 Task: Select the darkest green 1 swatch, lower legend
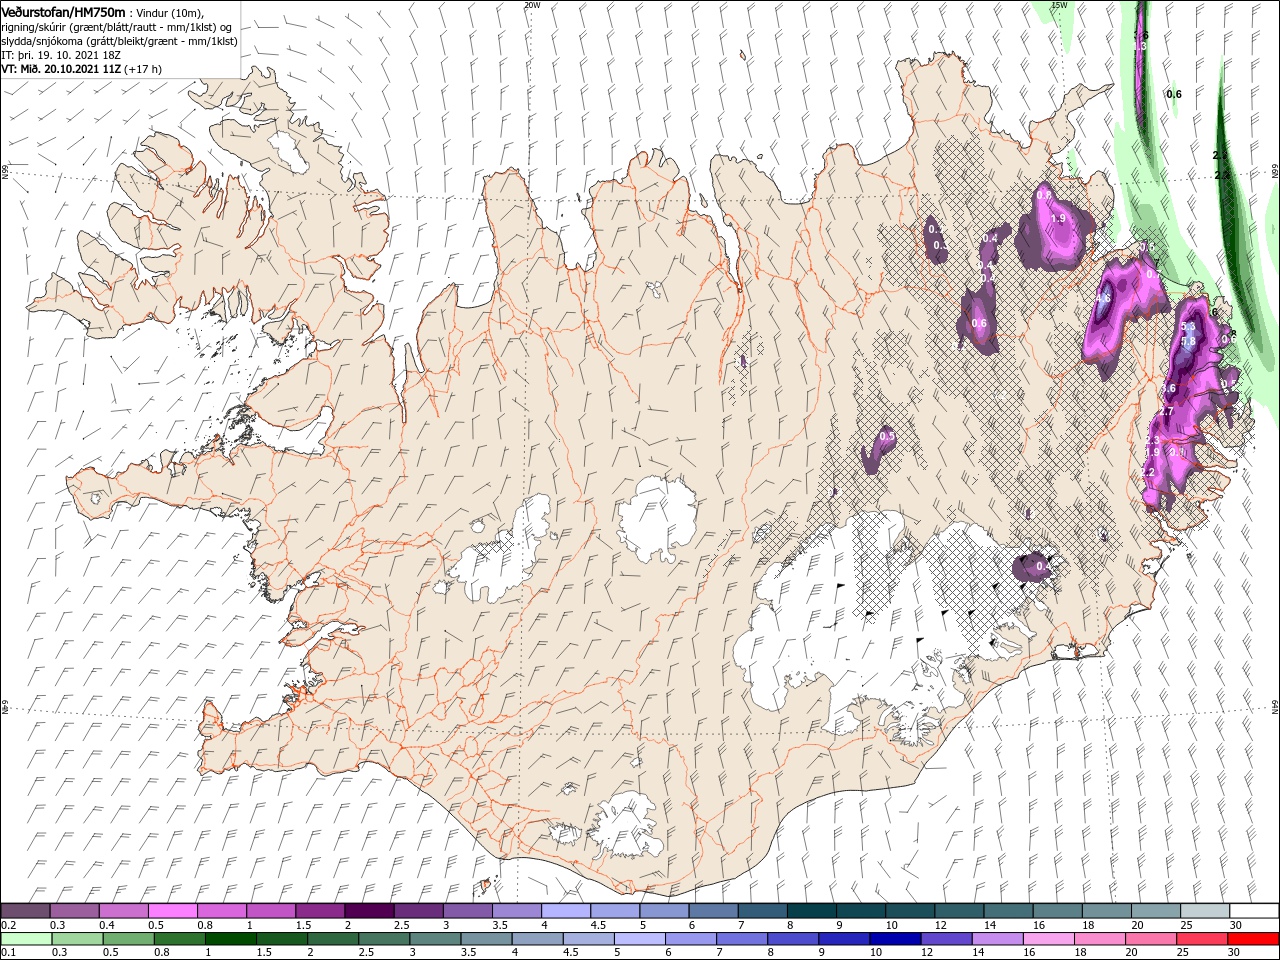230,939
